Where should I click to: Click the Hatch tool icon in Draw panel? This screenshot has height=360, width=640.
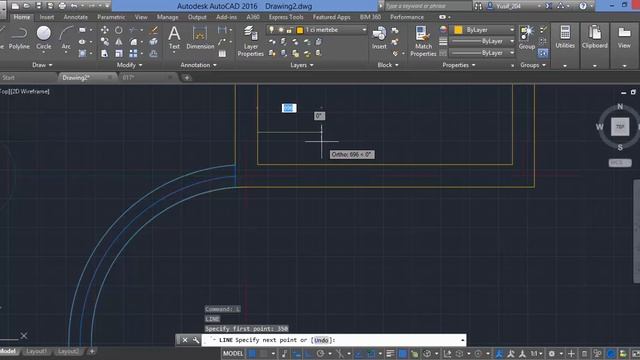coord(82,53)
